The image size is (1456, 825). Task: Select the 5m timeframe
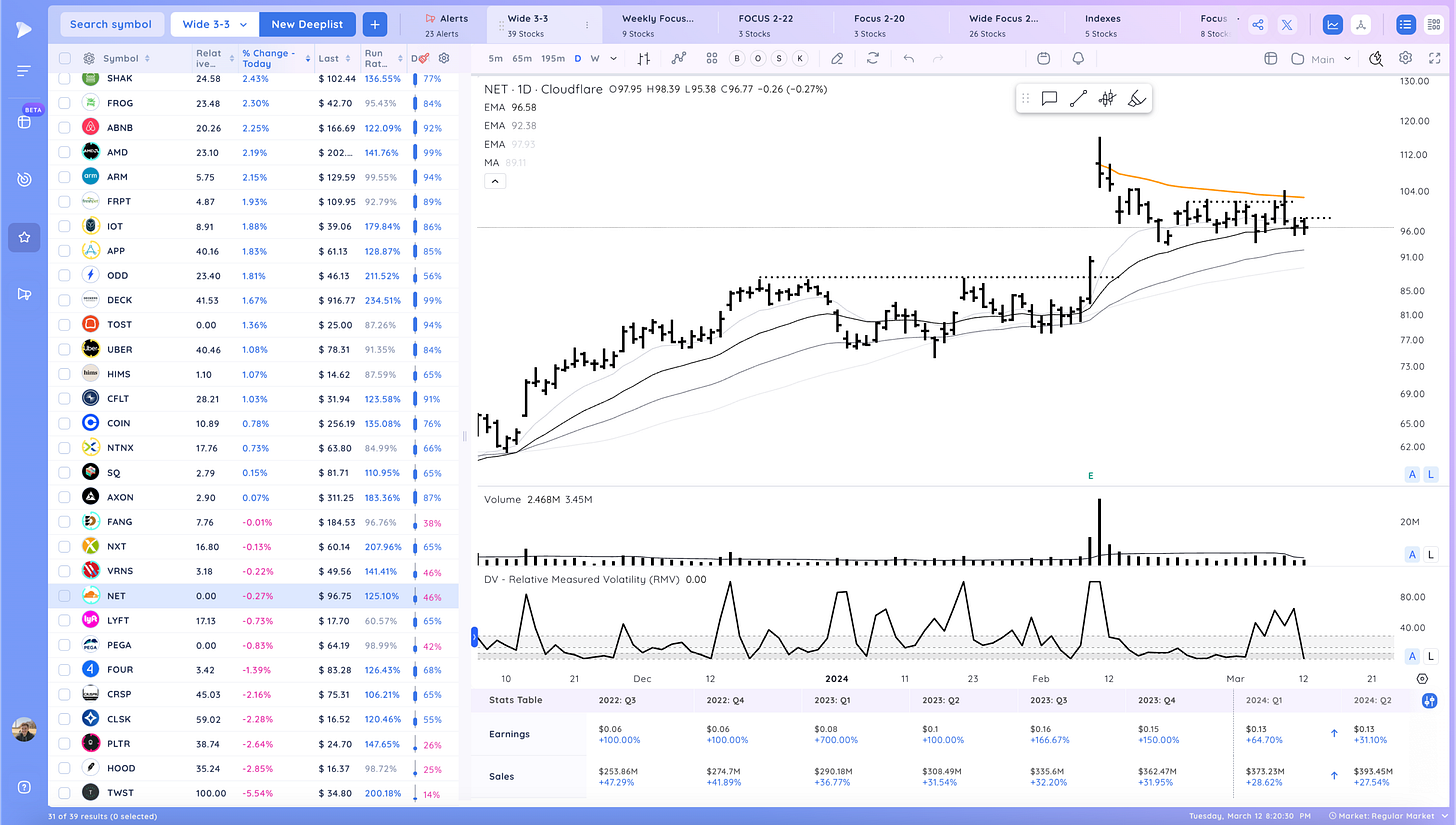(x=496, y=58)
